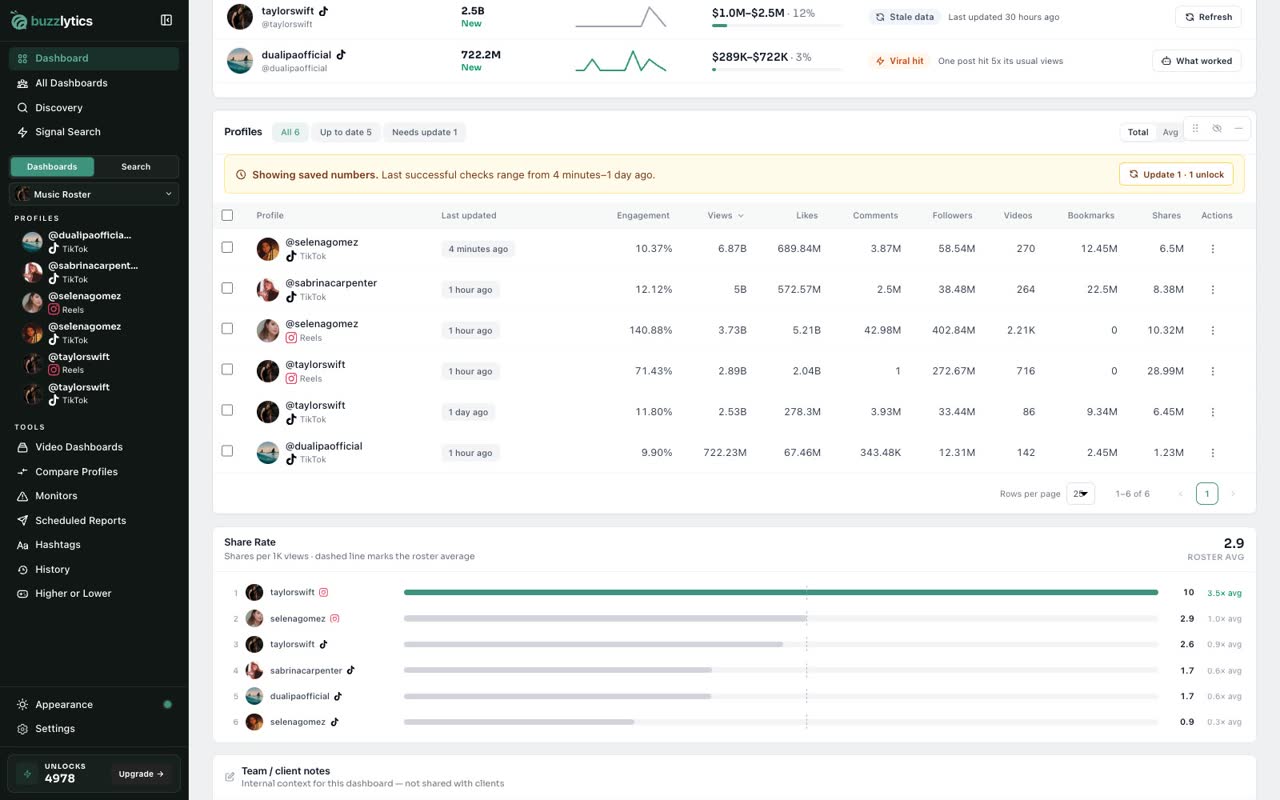Open Discovery from the sidebar
The image size is (1280, 800).
[94, 107]
